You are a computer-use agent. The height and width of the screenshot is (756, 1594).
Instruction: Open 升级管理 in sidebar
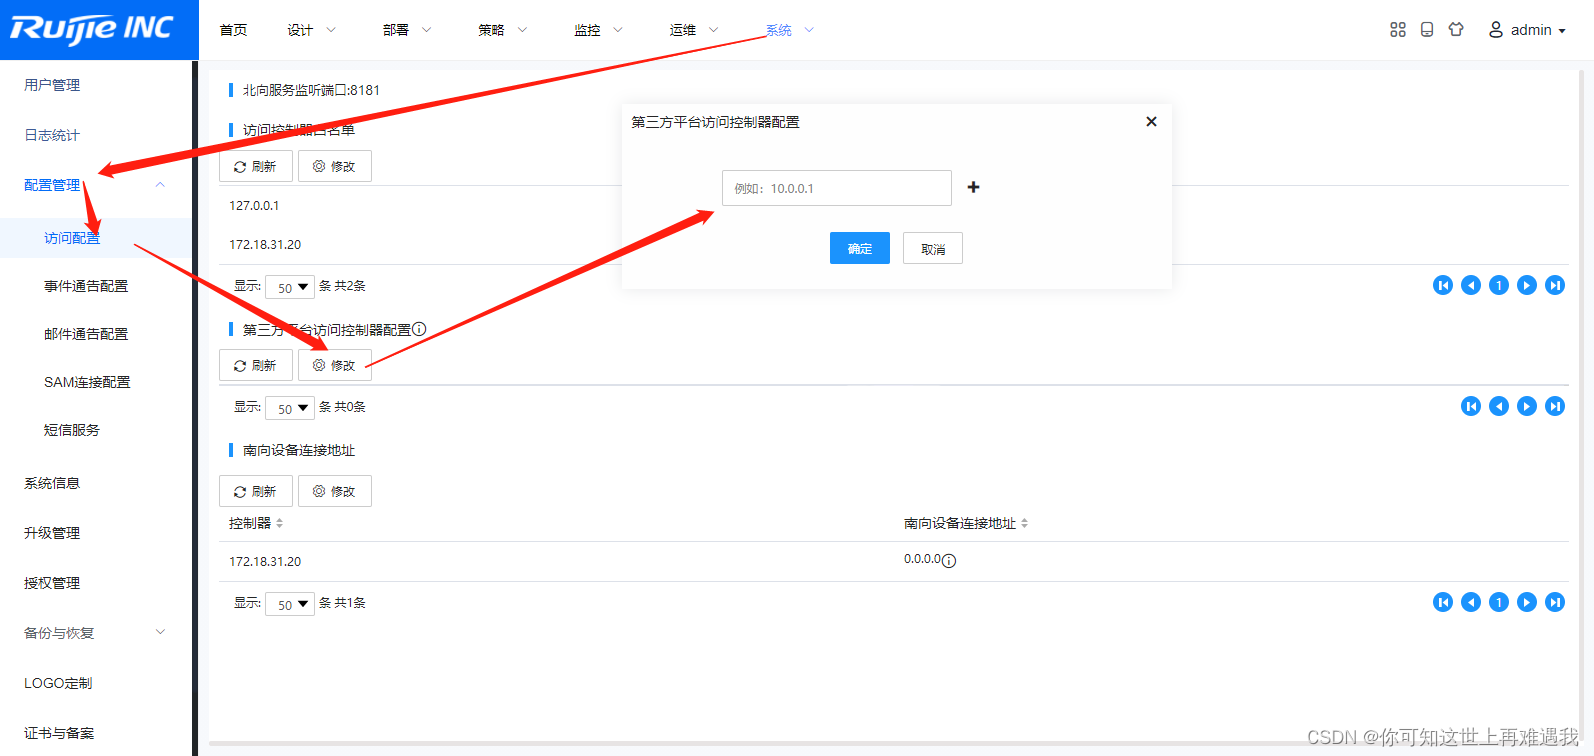[52, 533]
